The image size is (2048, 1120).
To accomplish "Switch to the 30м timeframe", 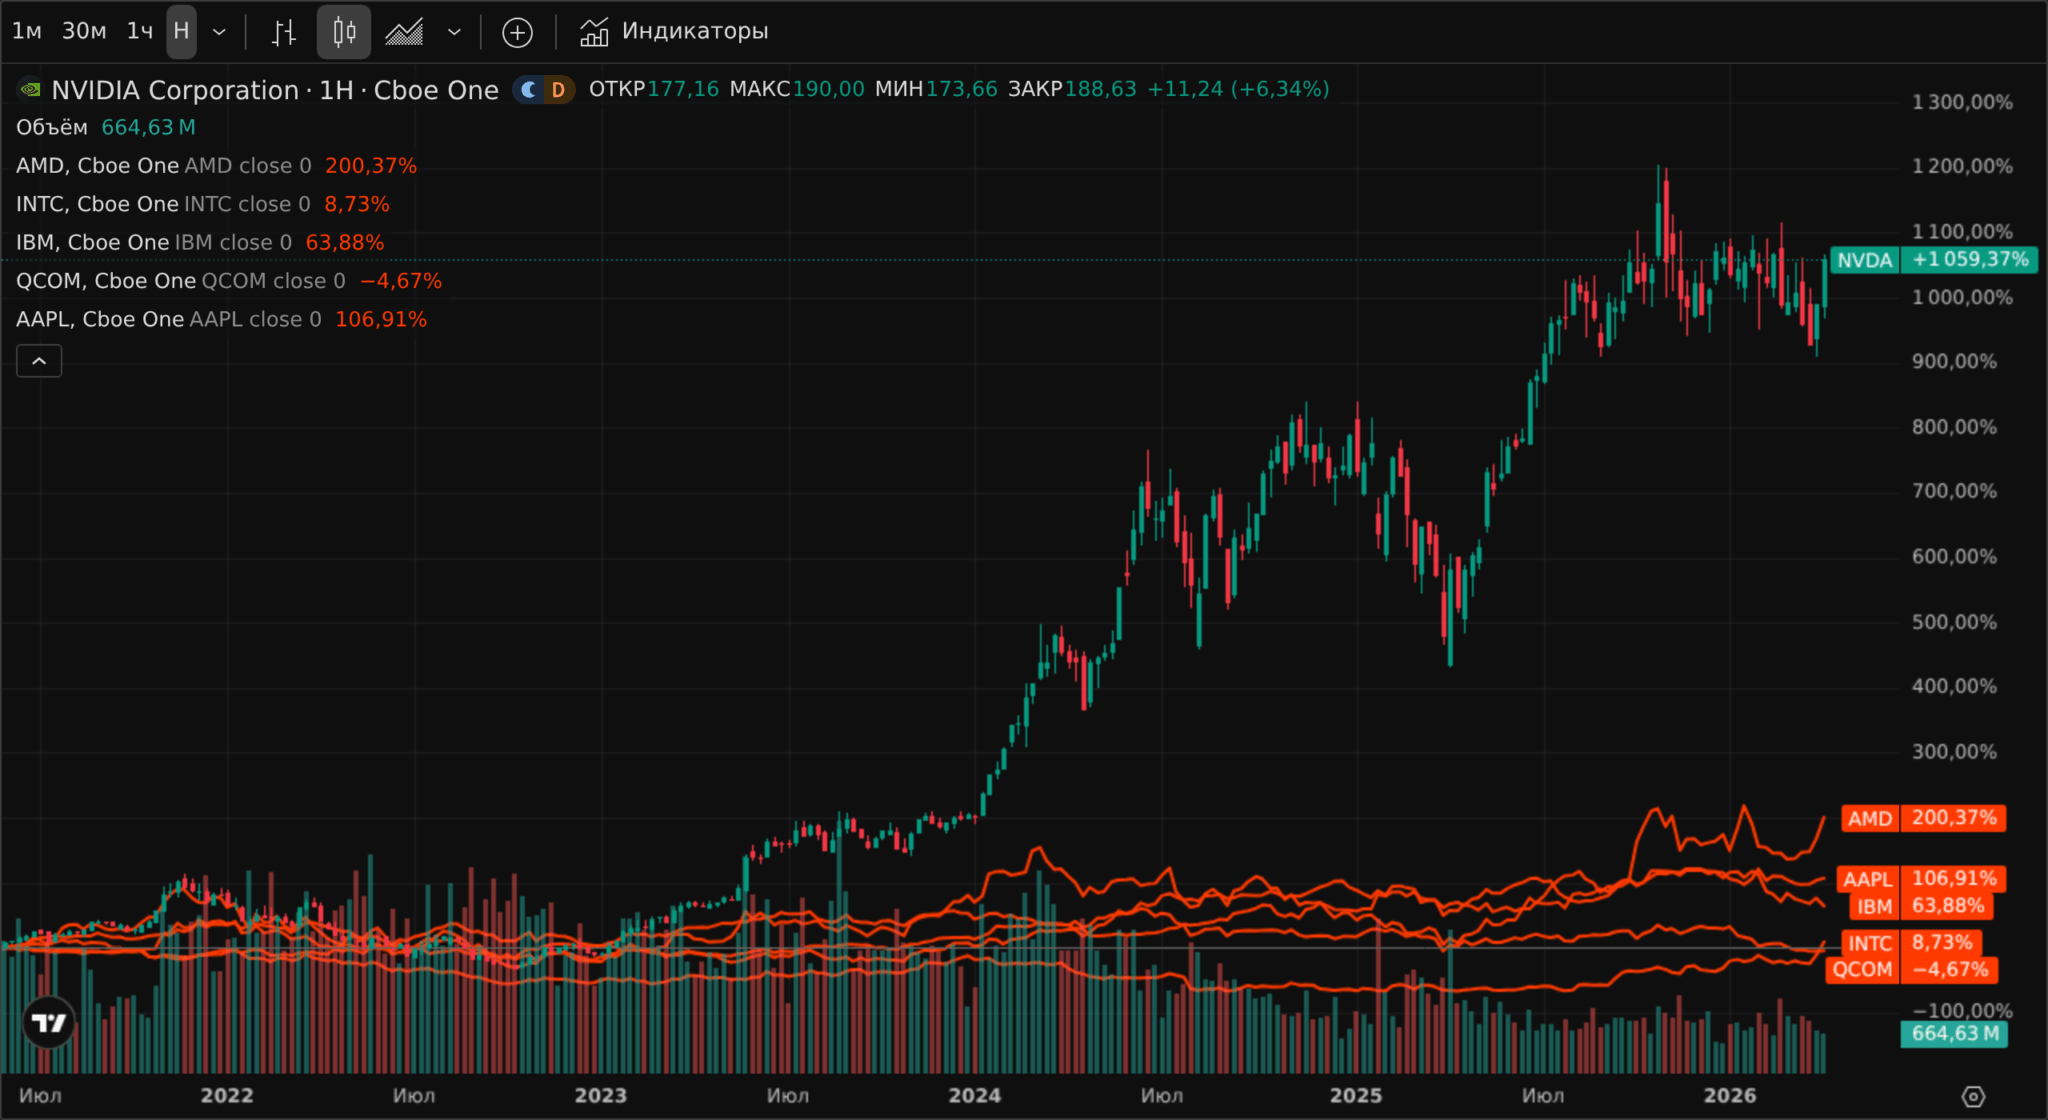I will pos(84,32).
